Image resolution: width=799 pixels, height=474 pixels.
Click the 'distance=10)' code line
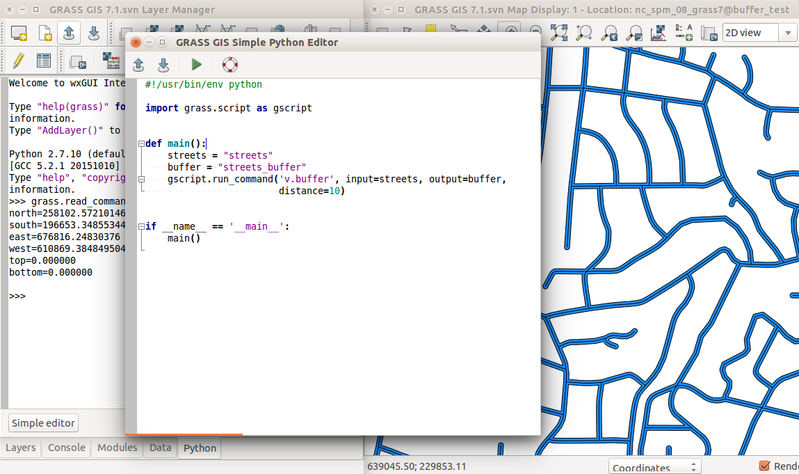pos(311,191)
